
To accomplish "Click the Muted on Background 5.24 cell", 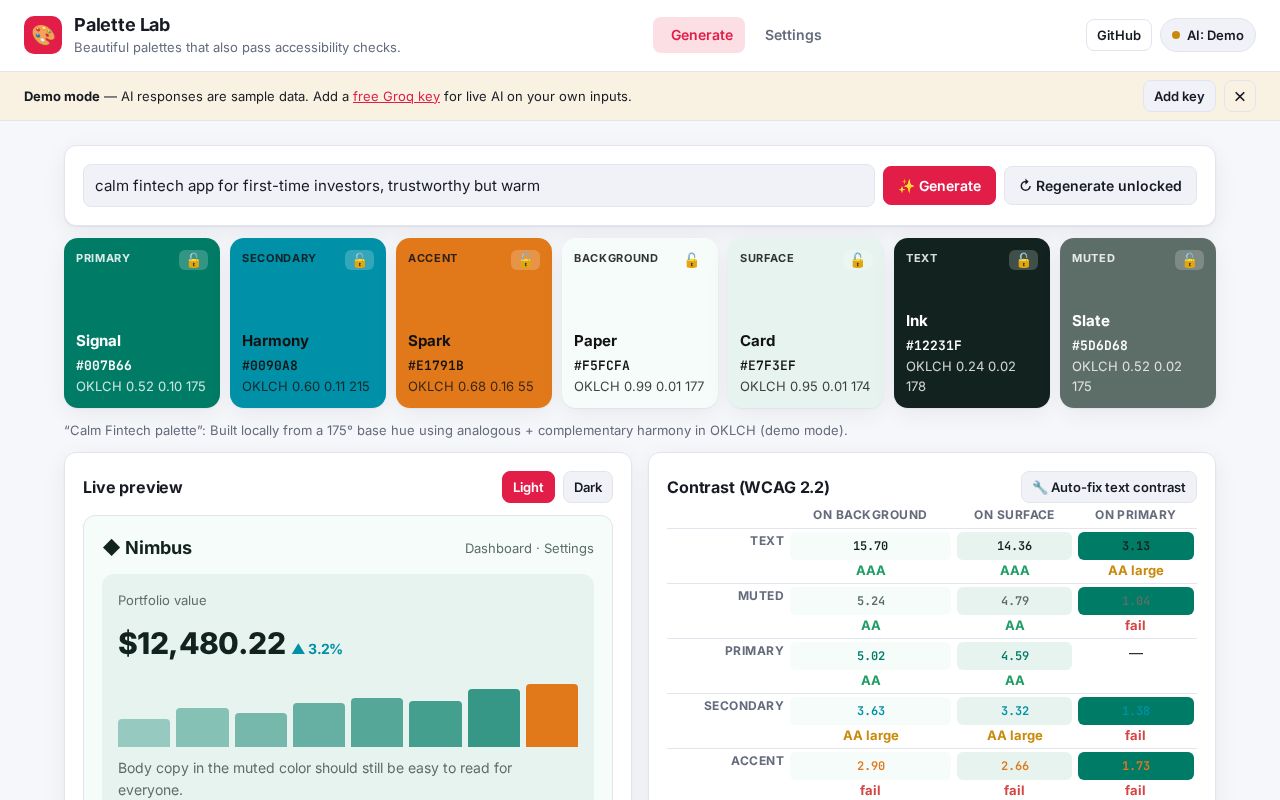I will [870, 601].
